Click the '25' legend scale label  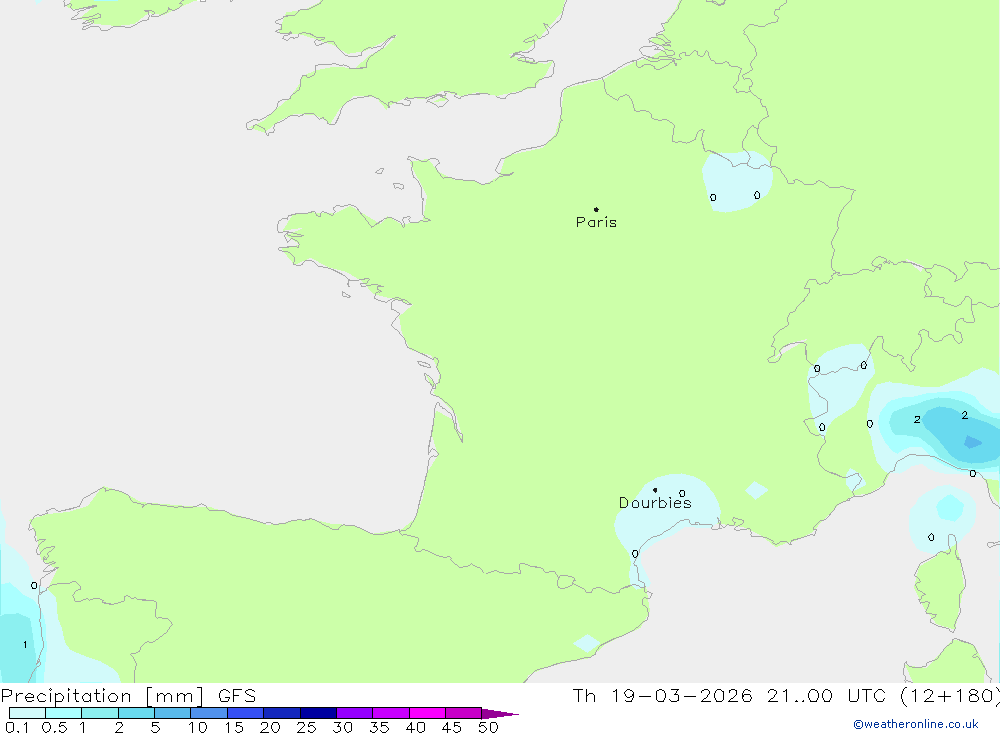pos(306,727)
